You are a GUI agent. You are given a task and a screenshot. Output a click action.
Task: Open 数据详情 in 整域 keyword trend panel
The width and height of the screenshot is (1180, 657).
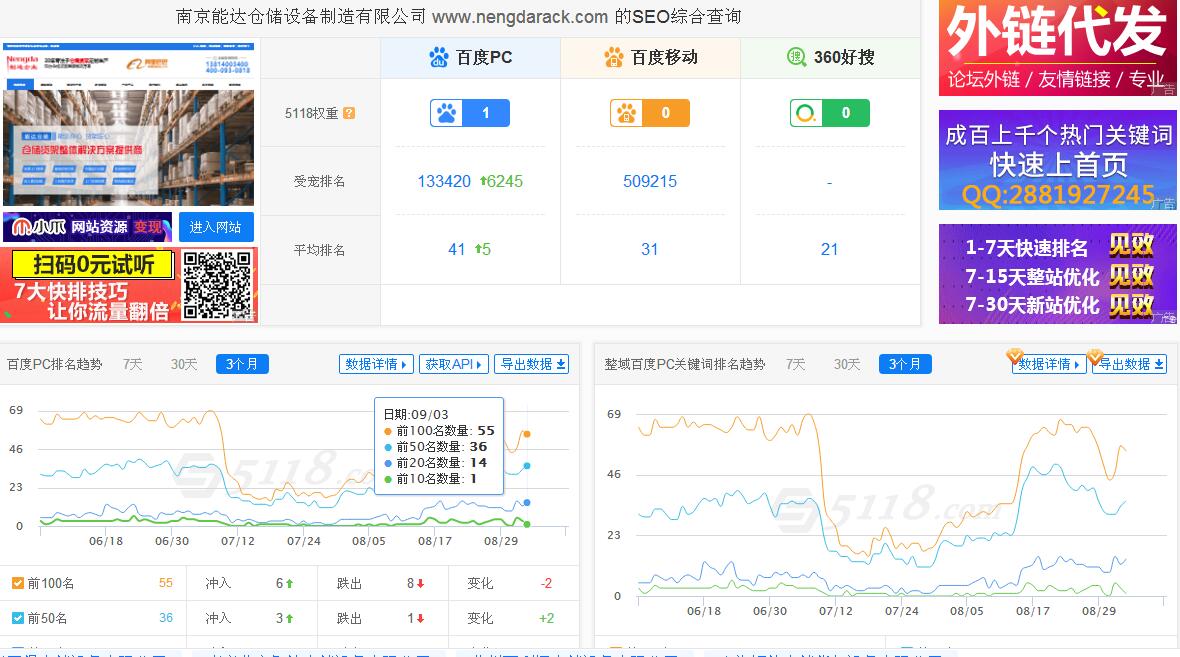click(x=1048, y=364)
